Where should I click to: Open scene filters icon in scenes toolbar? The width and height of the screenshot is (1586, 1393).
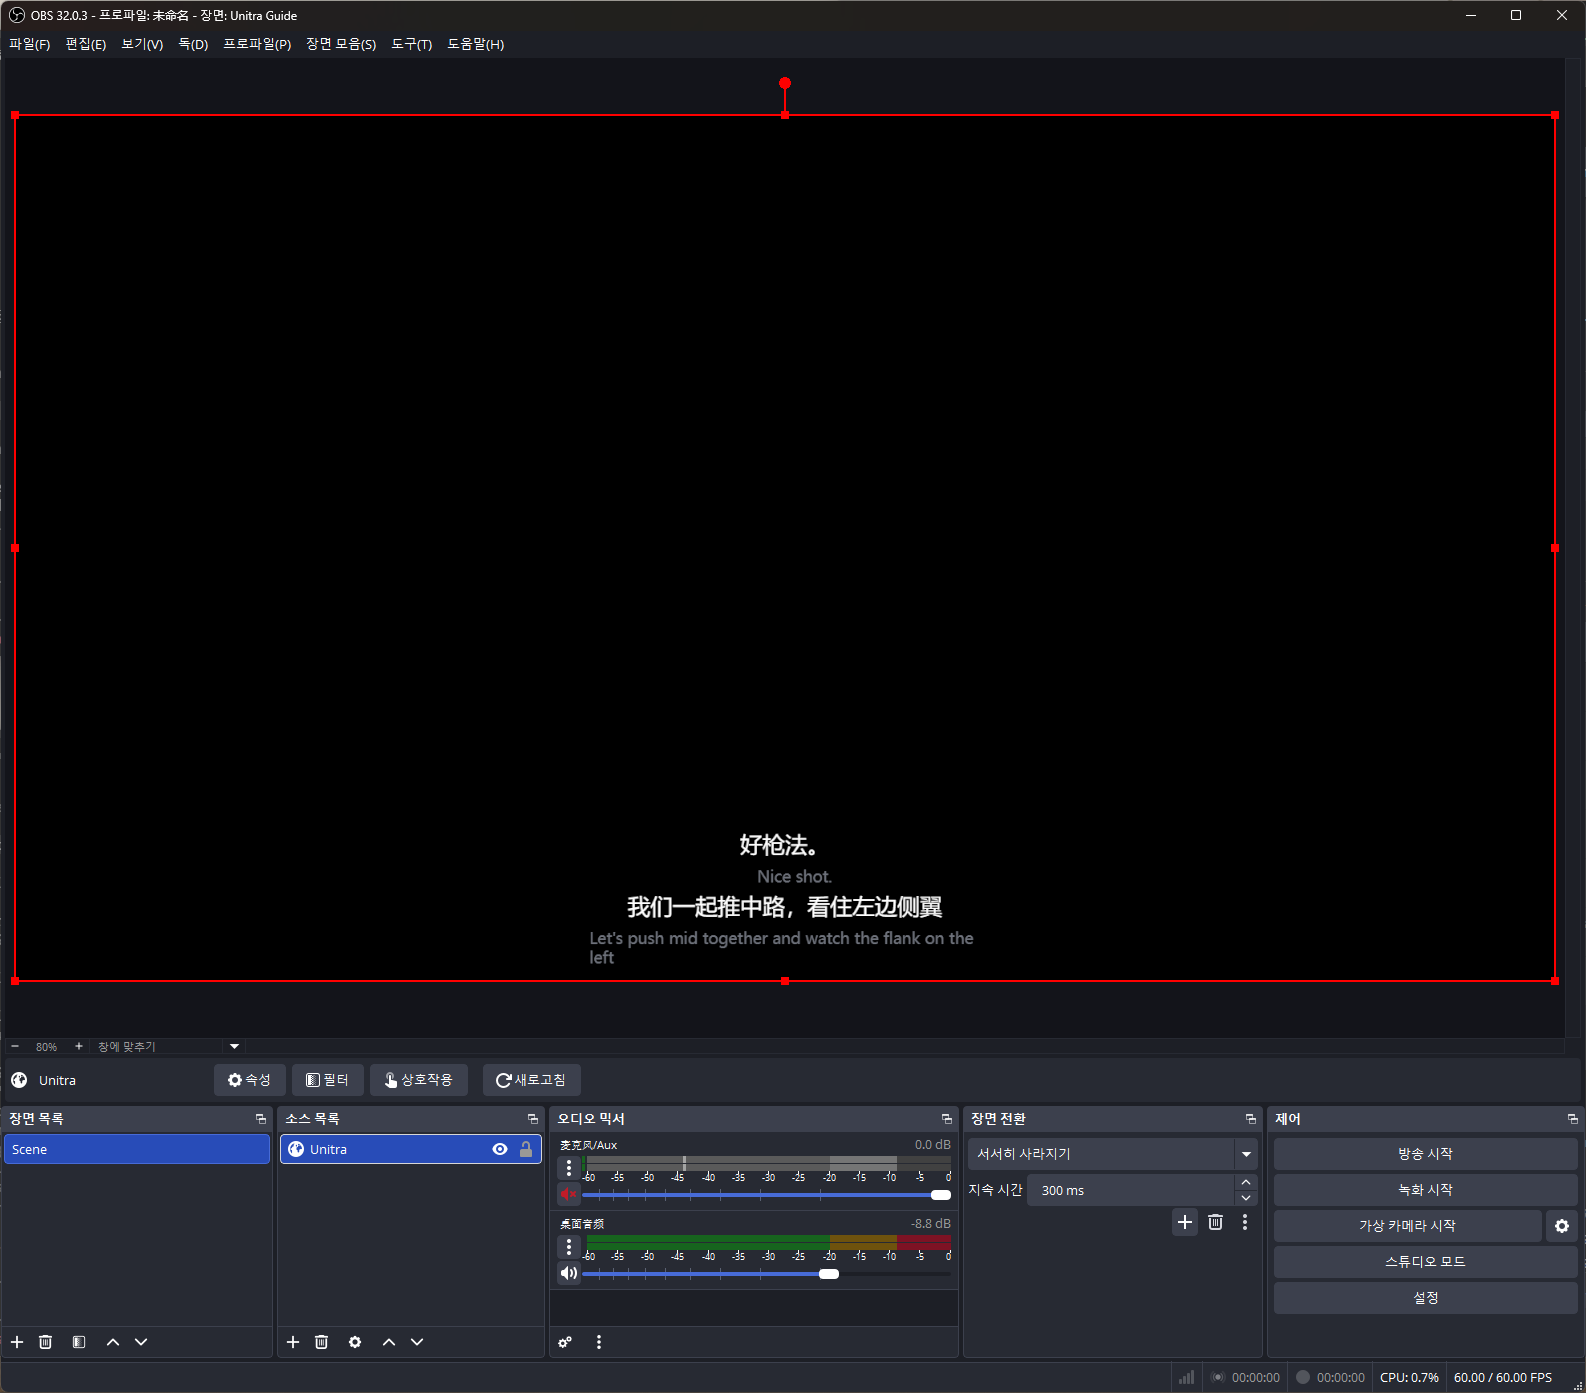(79, 1342)
